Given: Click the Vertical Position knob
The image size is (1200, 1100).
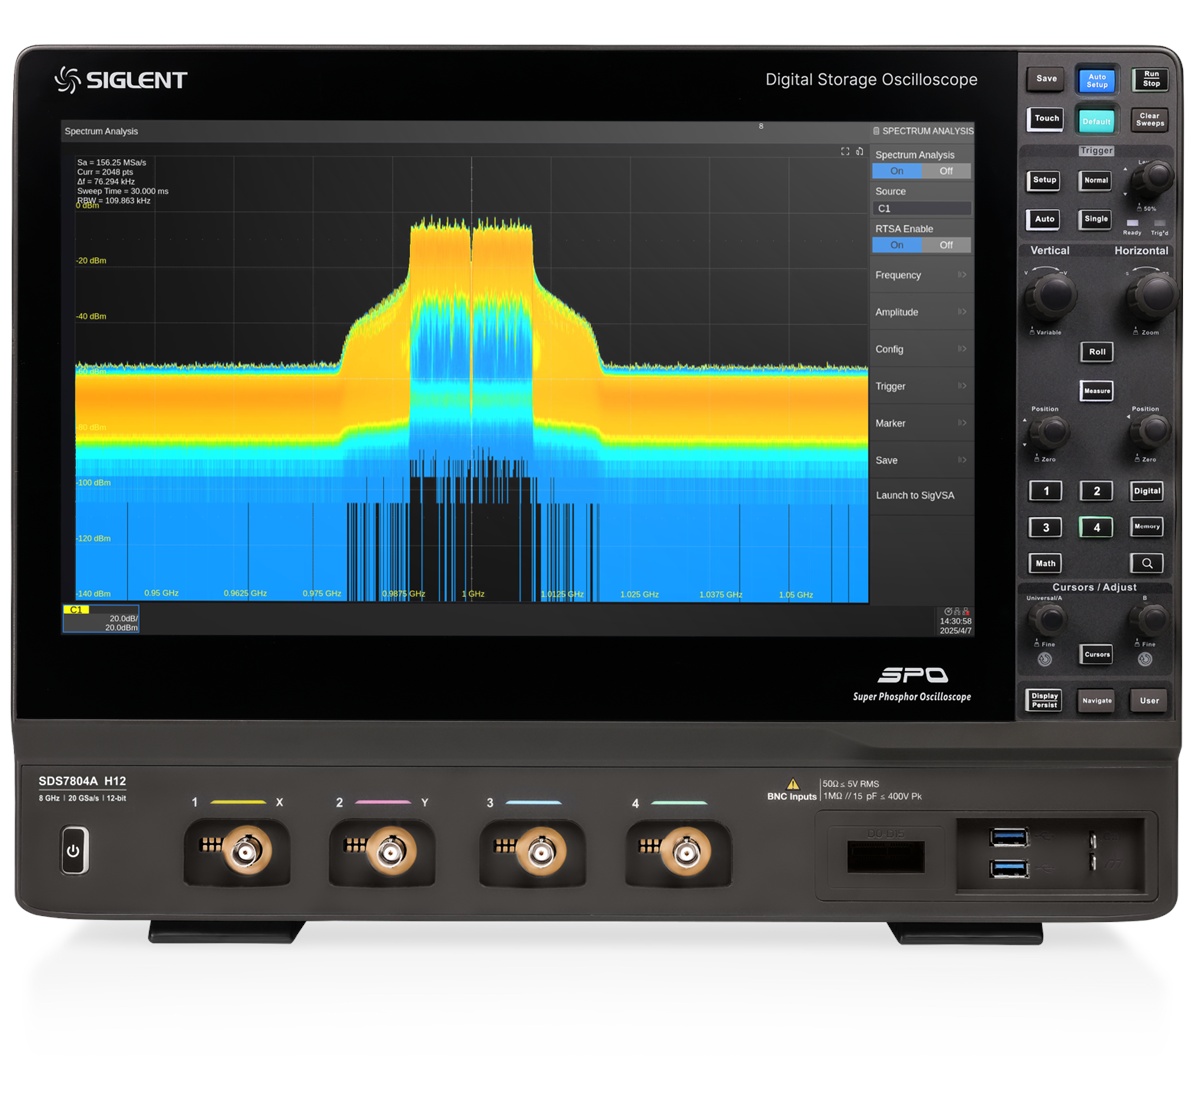Looking at the screenshot, I should pos(1050,432).
